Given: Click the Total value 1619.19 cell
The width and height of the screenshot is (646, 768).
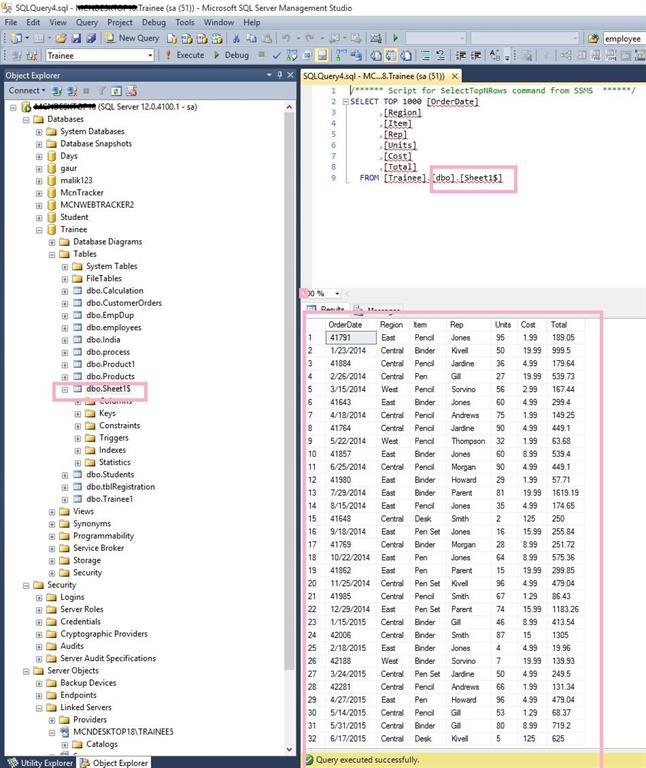Looking at the screenshot, I should 565,493.
